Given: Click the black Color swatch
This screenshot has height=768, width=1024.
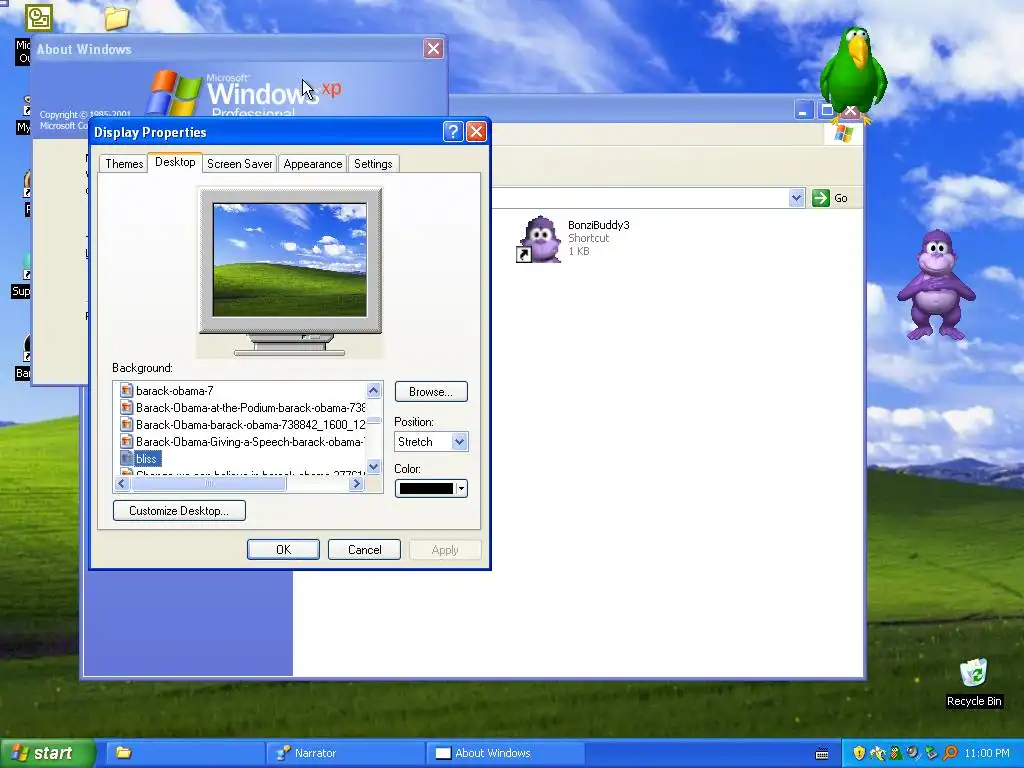Looking at the screenshot, I should tap(426, 488).
